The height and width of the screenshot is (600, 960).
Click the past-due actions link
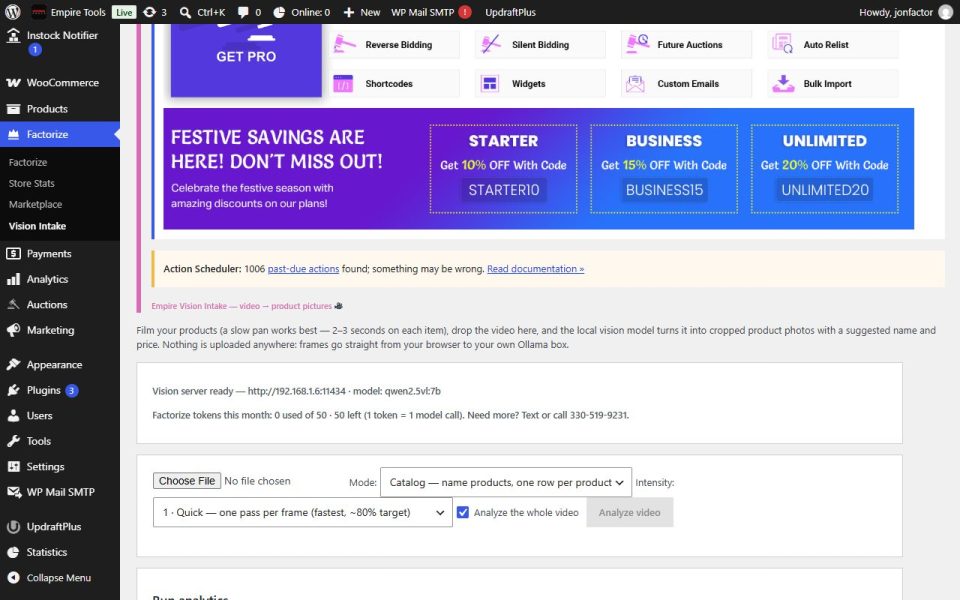pos(303,269)
